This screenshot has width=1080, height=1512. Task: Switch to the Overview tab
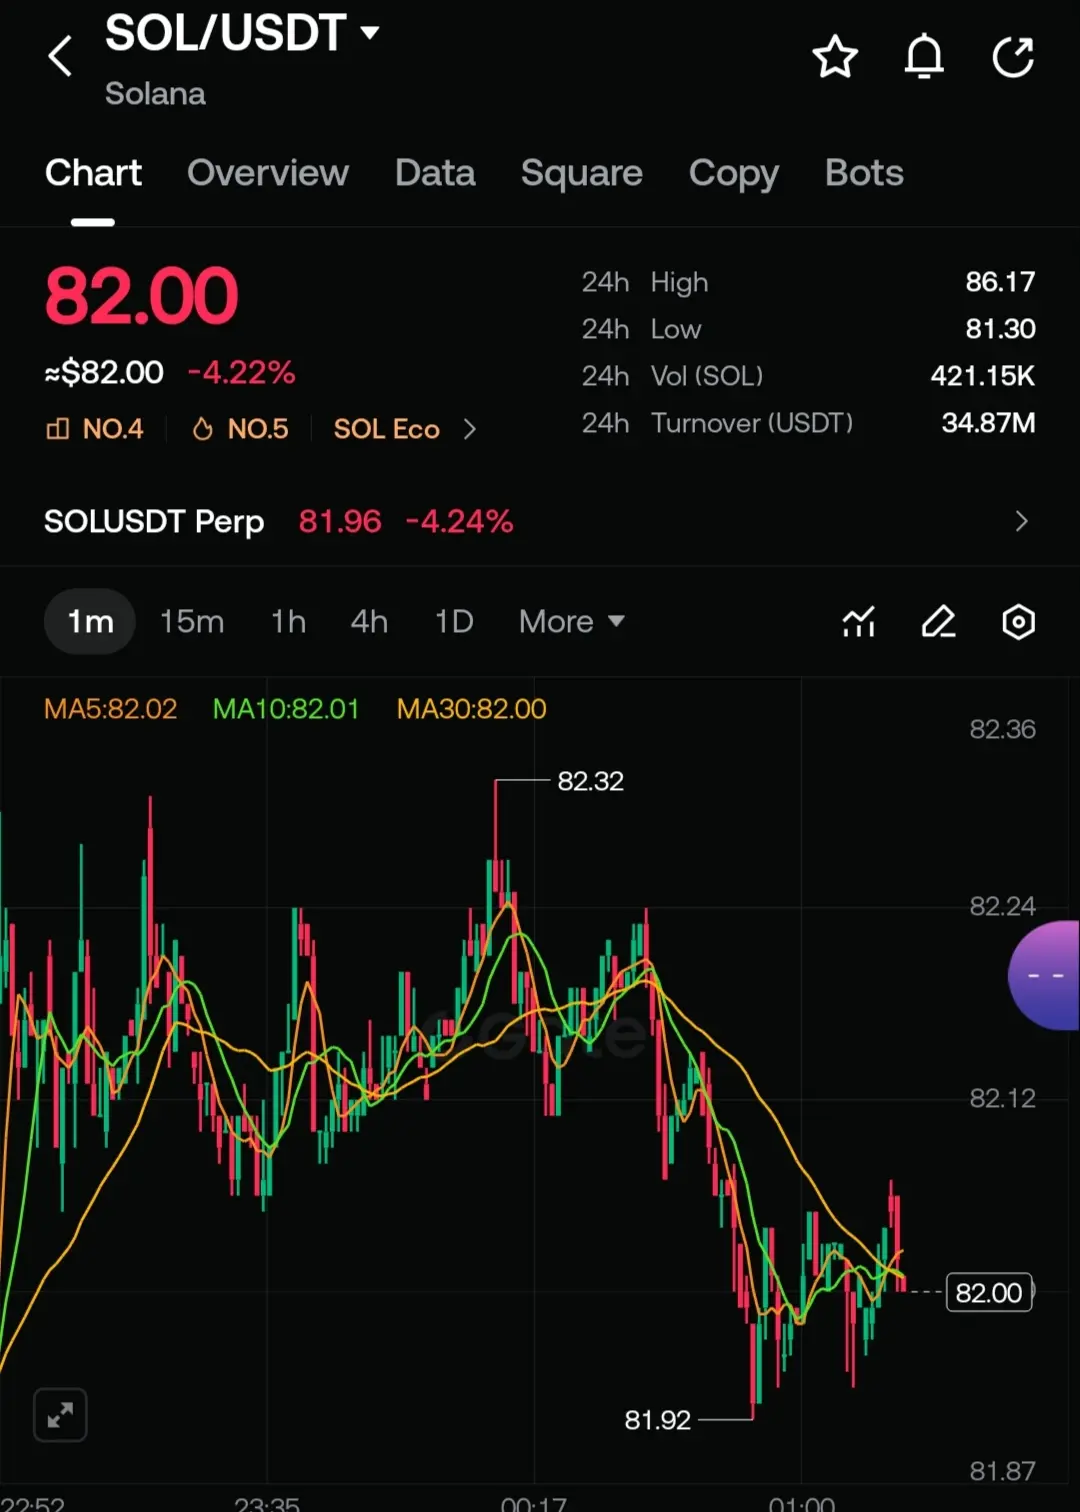click(x=268, y=173)
